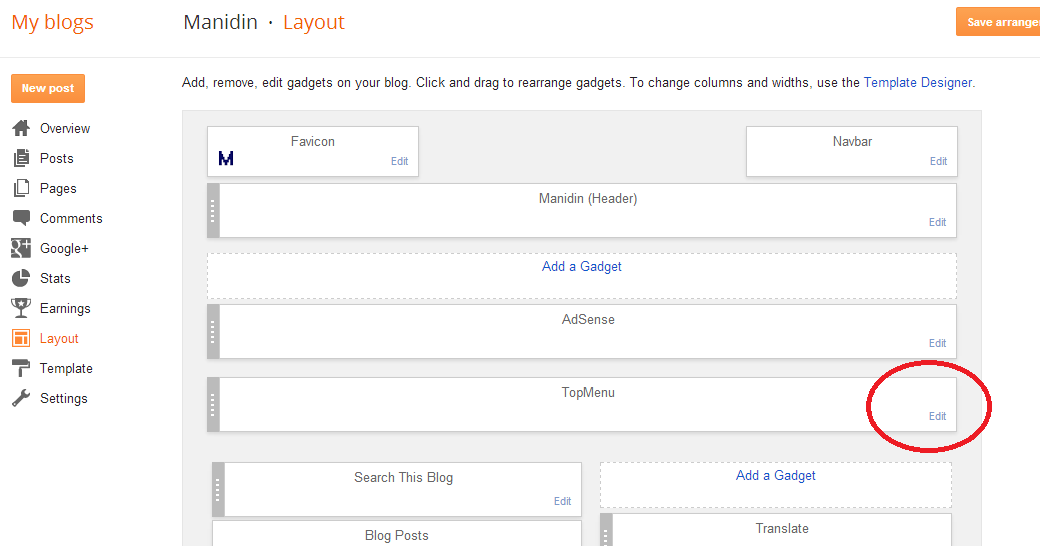
Task: Click the Template paint roller icon
Action: coord(21,368)
